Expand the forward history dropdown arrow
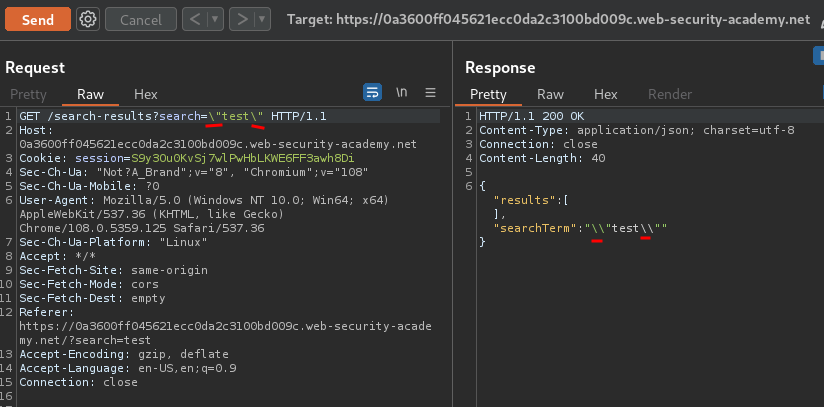The image size is (824, 407). [263, 19]
